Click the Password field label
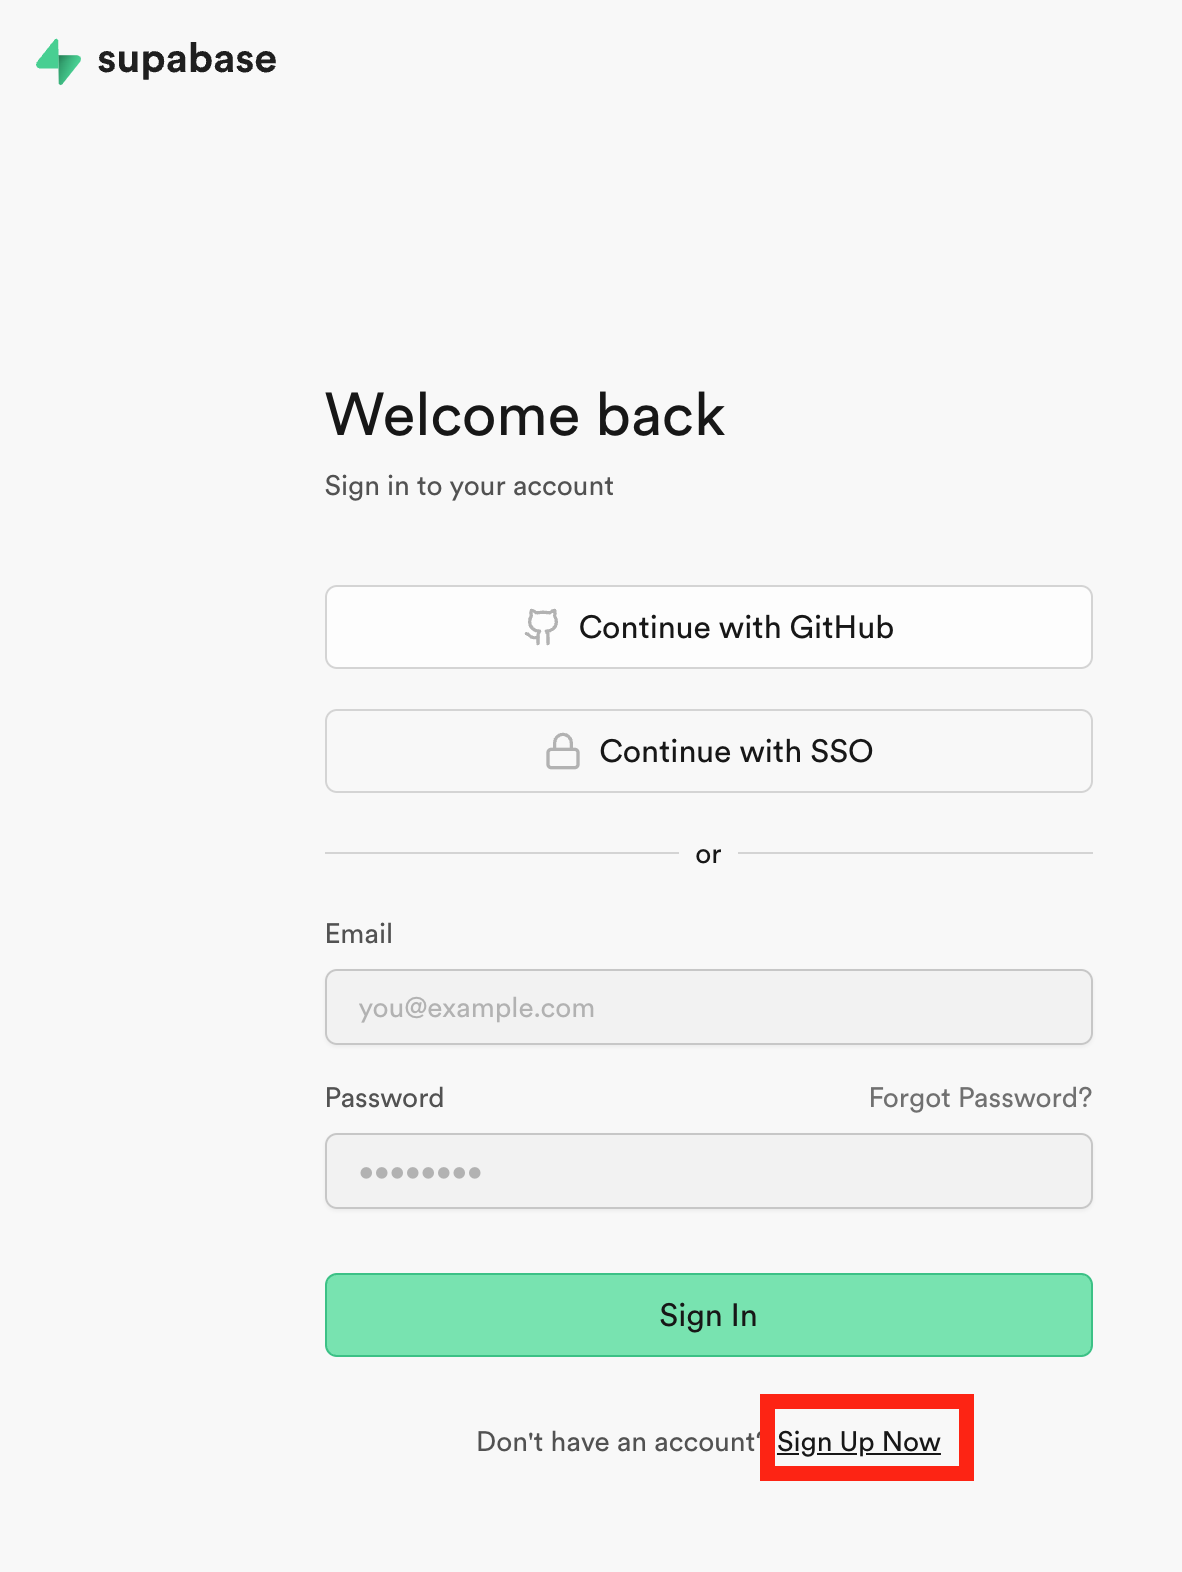Screen dimensions: 1182x1572 [385, 1098]
